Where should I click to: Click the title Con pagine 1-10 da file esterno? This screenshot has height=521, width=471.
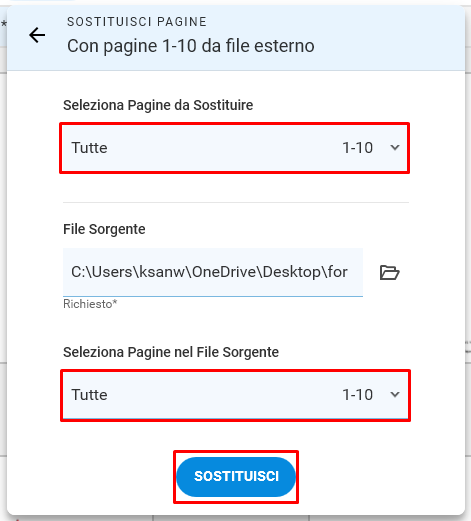(191, 46)
